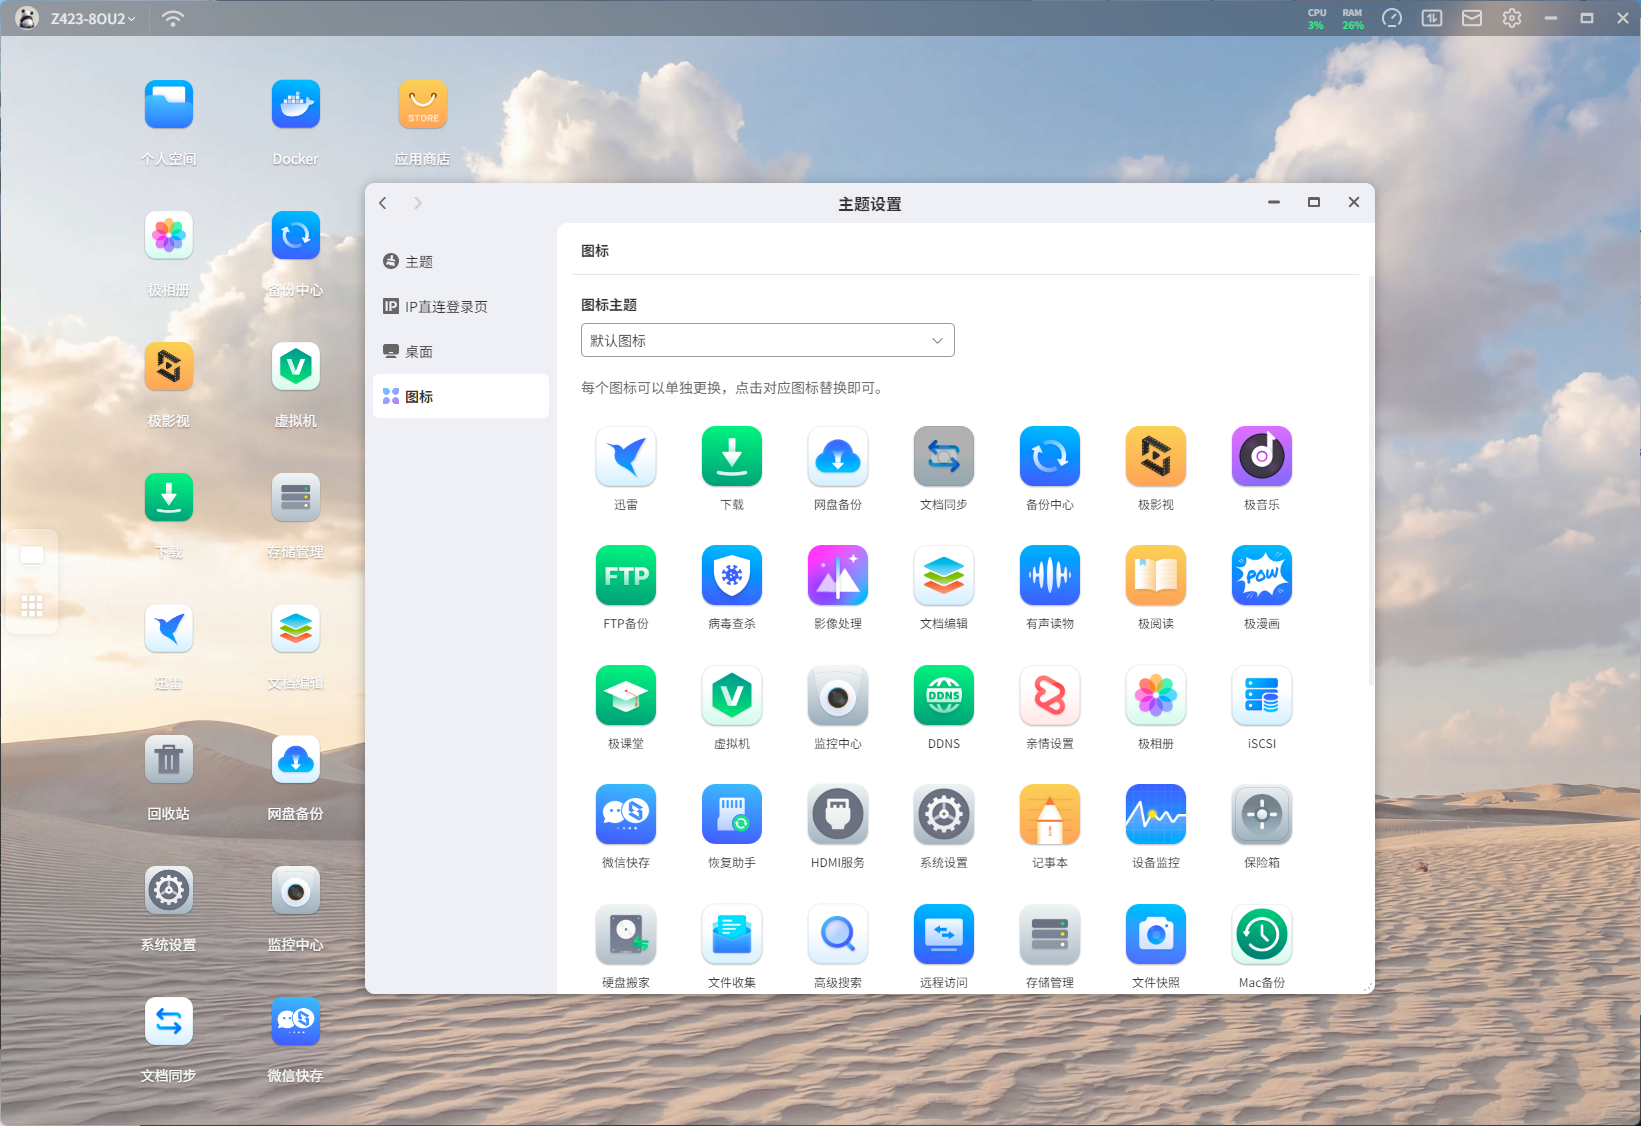Click the 微信快存 icon in theme window
The width and height of the screenshot is (1641, 1126).
click(626, 814)
